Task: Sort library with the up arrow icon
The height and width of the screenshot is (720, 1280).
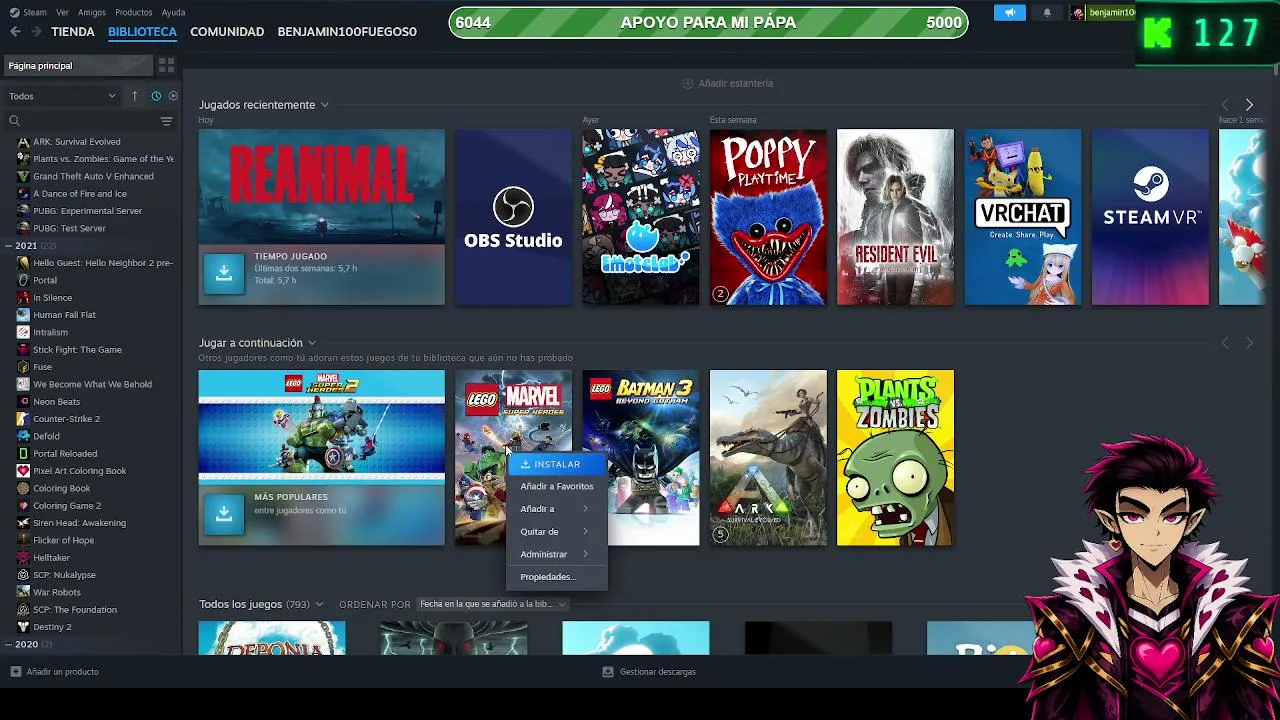Action: click(x=134, y=96)
